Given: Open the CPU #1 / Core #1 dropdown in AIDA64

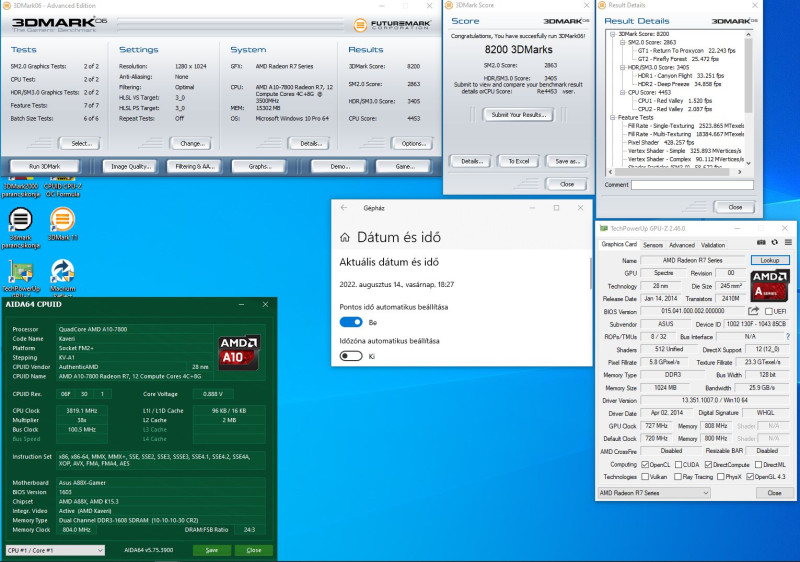Looking at the screenshot, I should (x=56, y=550).
